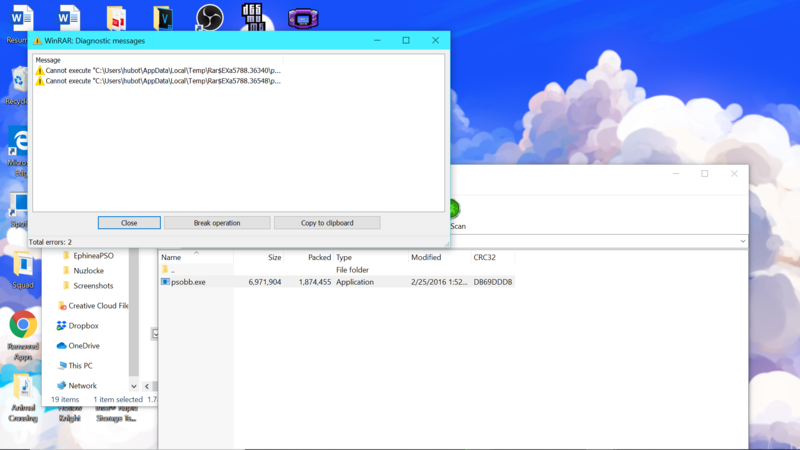
Task: Open This PC in the Explorer sidebar
Action: click(x=74, y=366)
